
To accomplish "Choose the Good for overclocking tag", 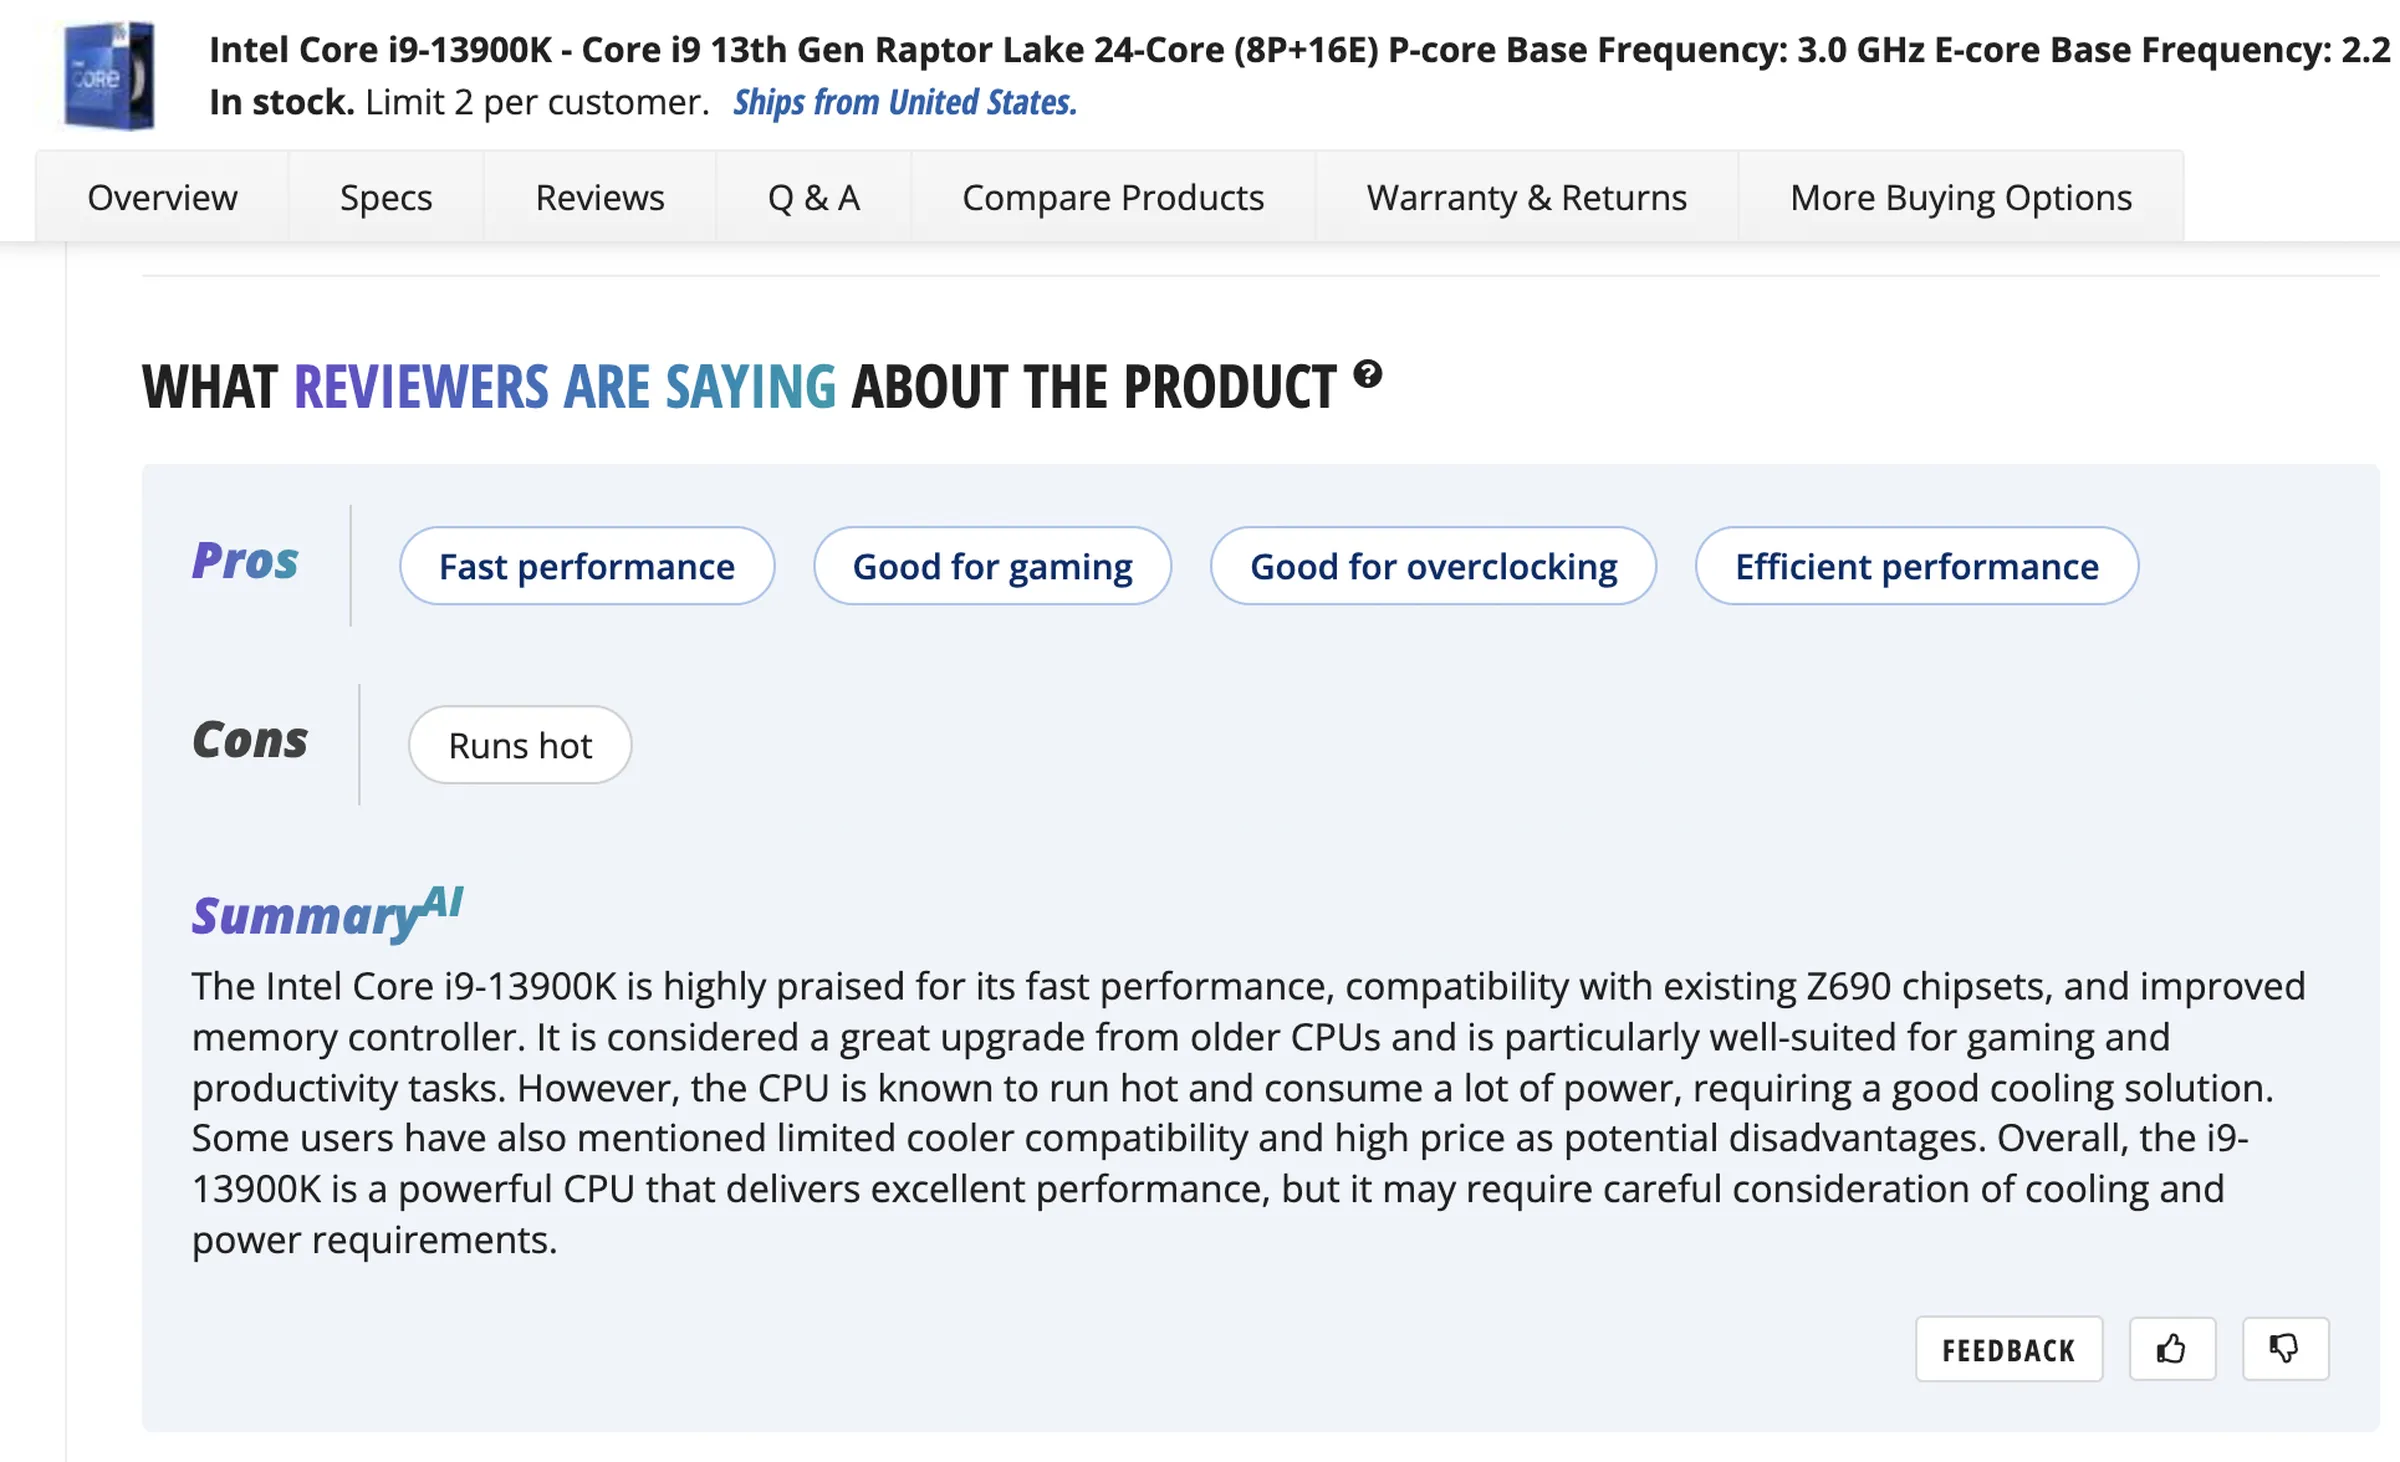I will [1433, 566].
